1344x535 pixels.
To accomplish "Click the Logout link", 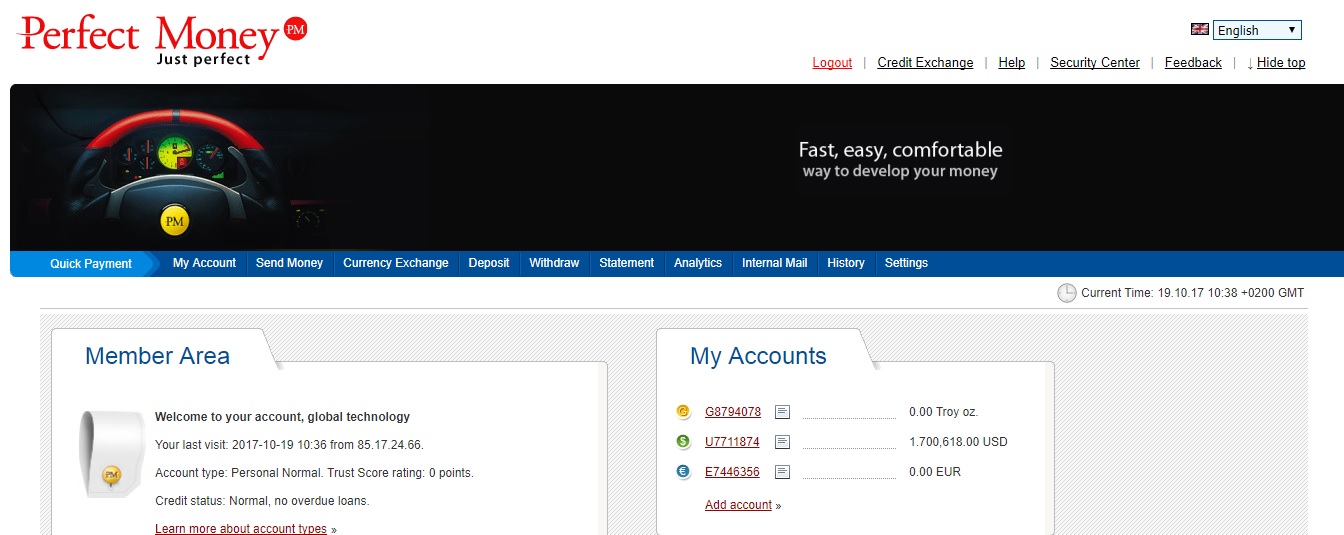I will (x=832, y=62).
